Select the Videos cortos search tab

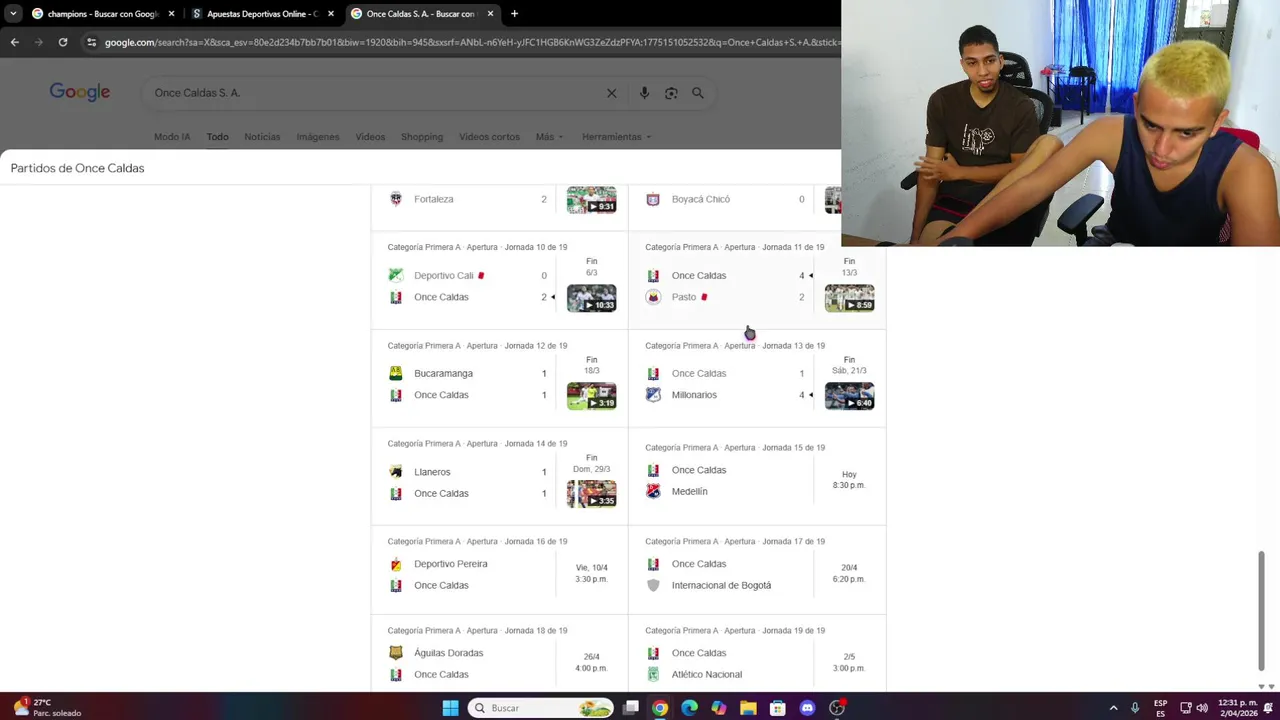pyautogui.click(x=489, y=137)
